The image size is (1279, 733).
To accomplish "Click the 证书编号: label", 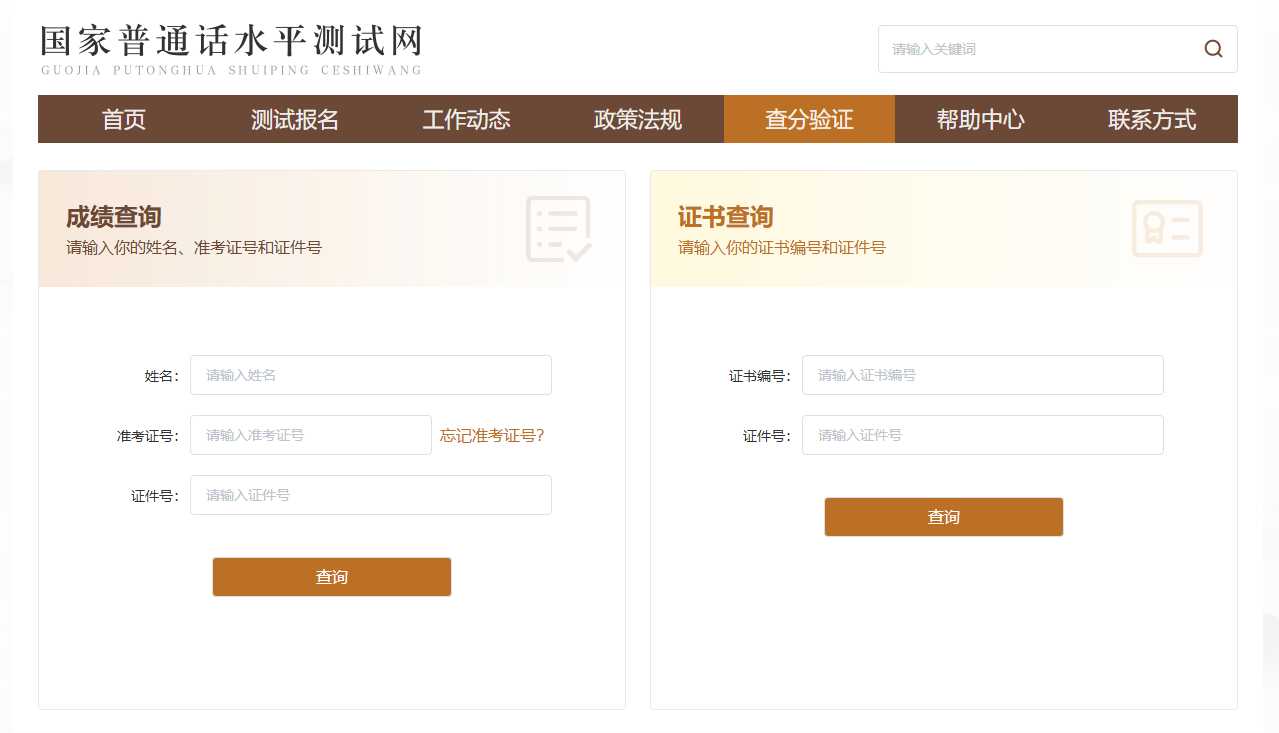I will pos(760,376).
